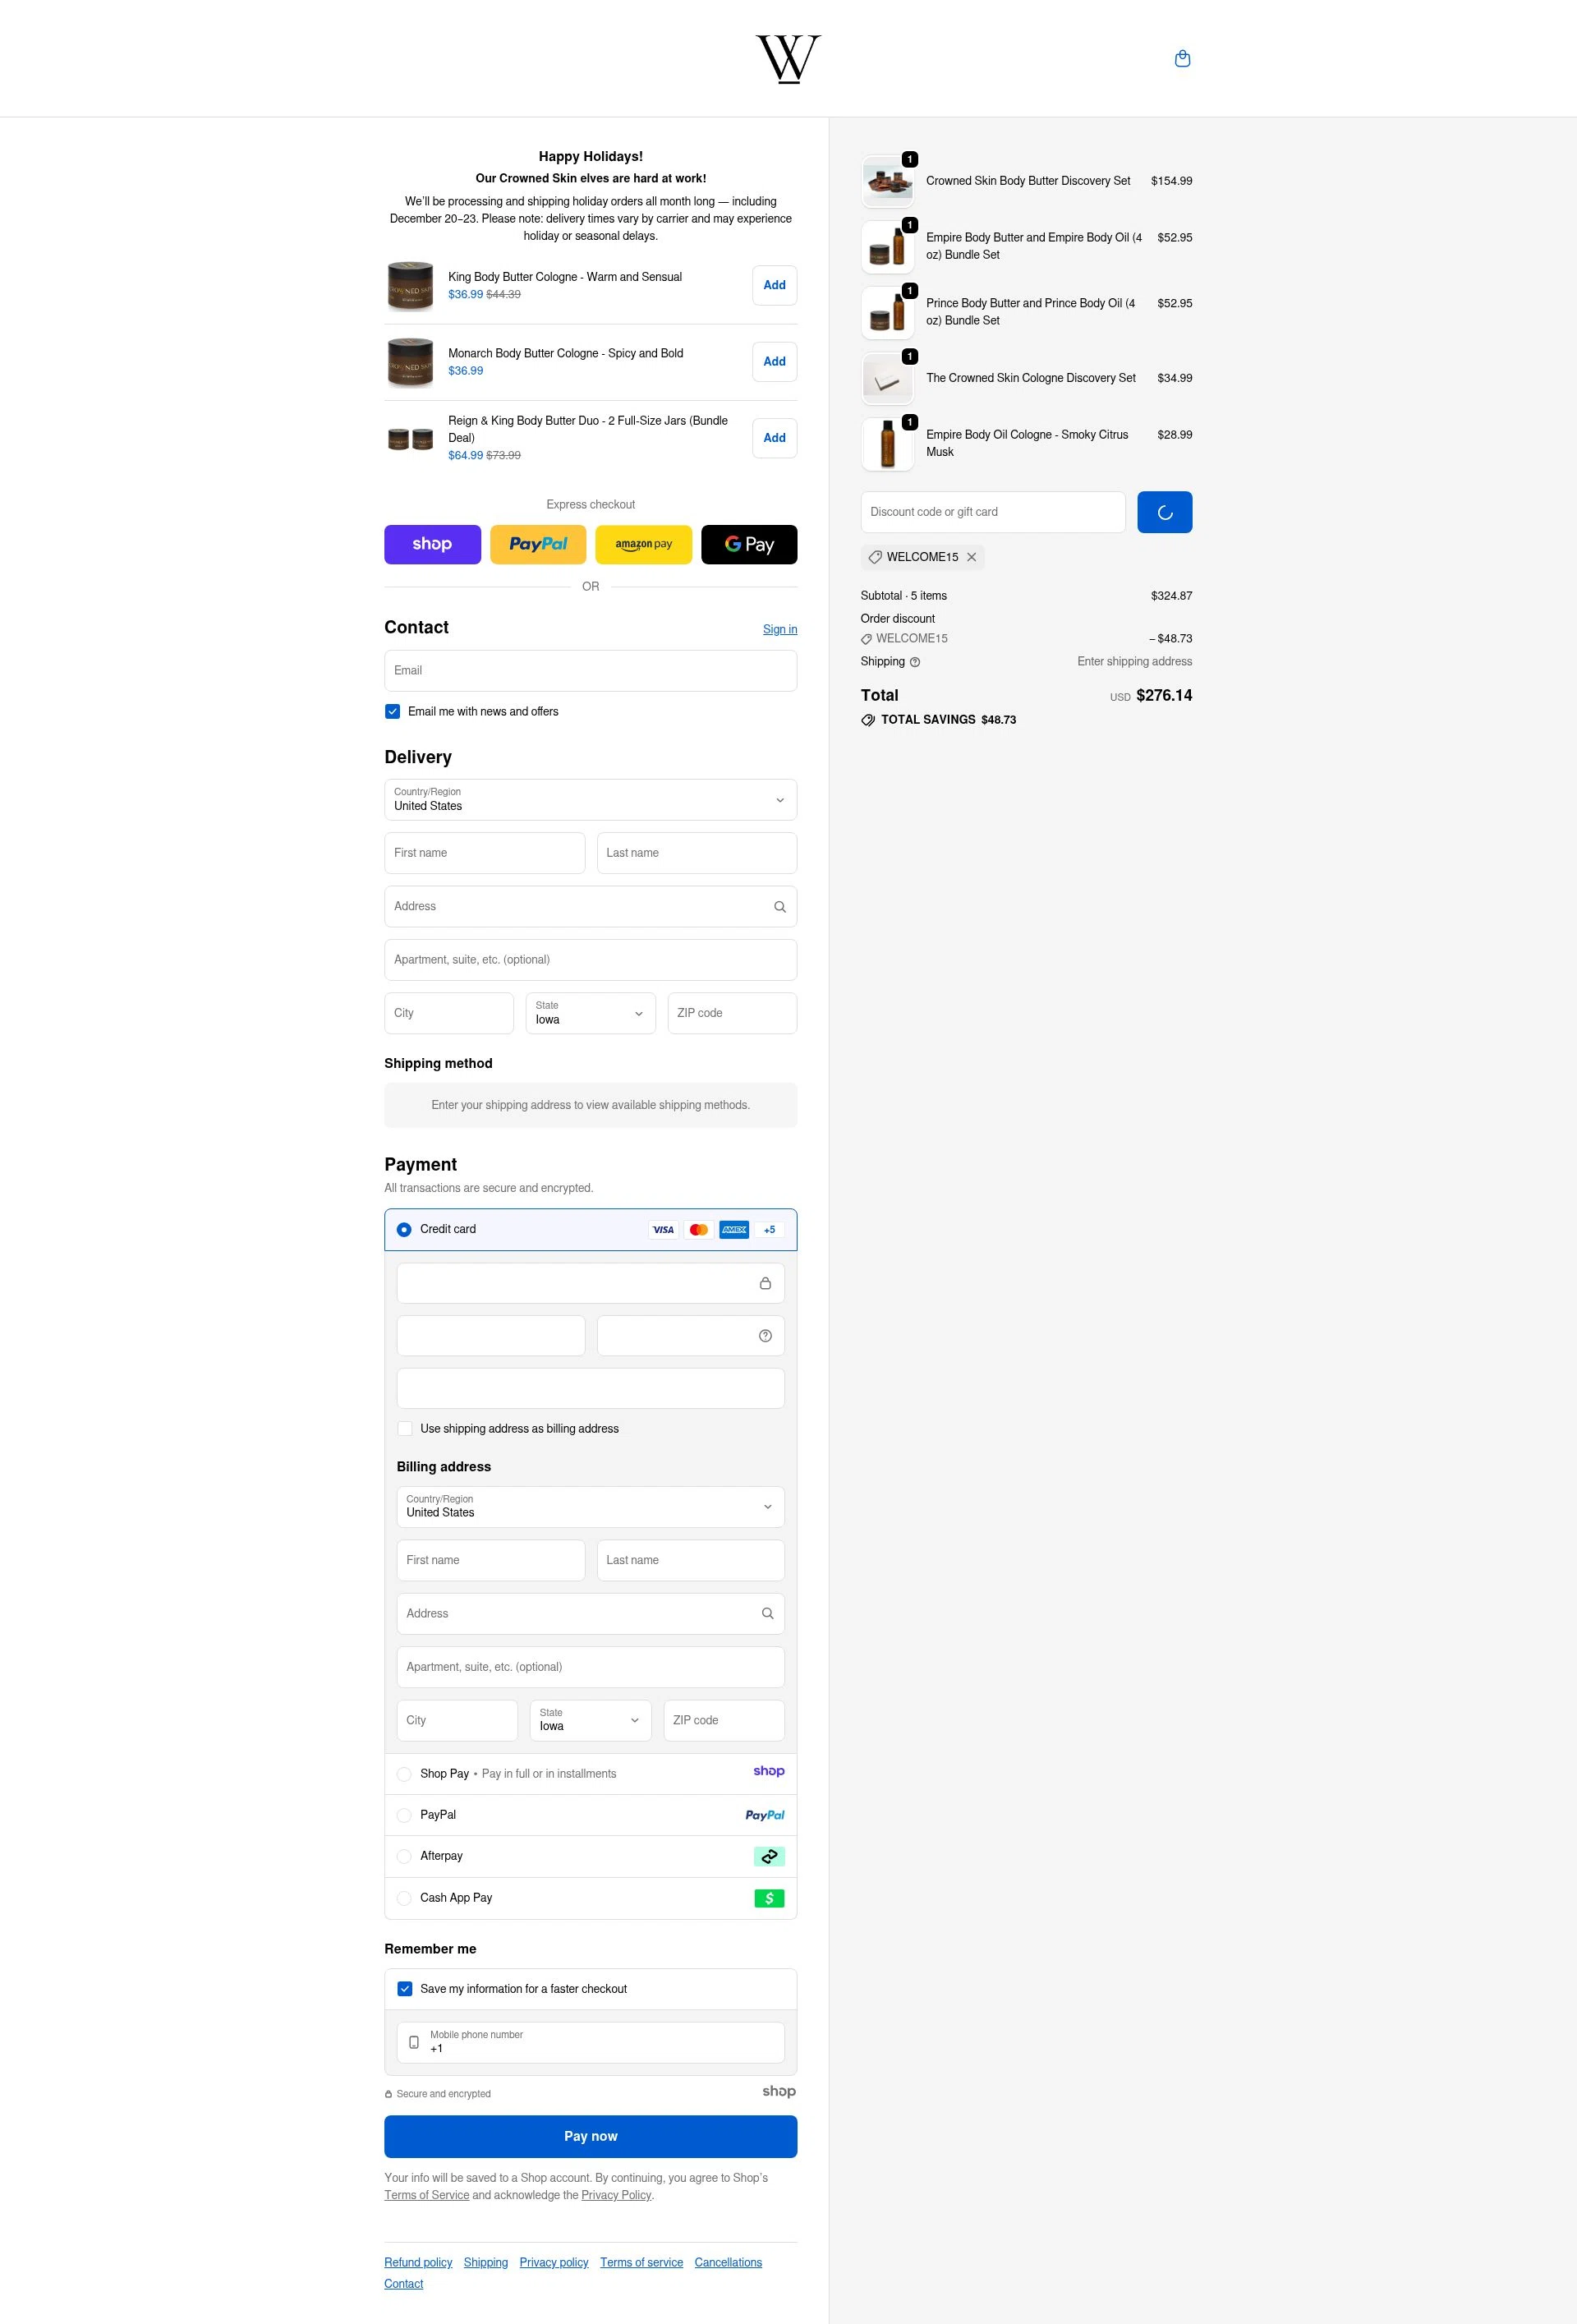The height and width of the screenshot is (2324, 1577).
Task: Click the Pay now button
Action: 590,2135
